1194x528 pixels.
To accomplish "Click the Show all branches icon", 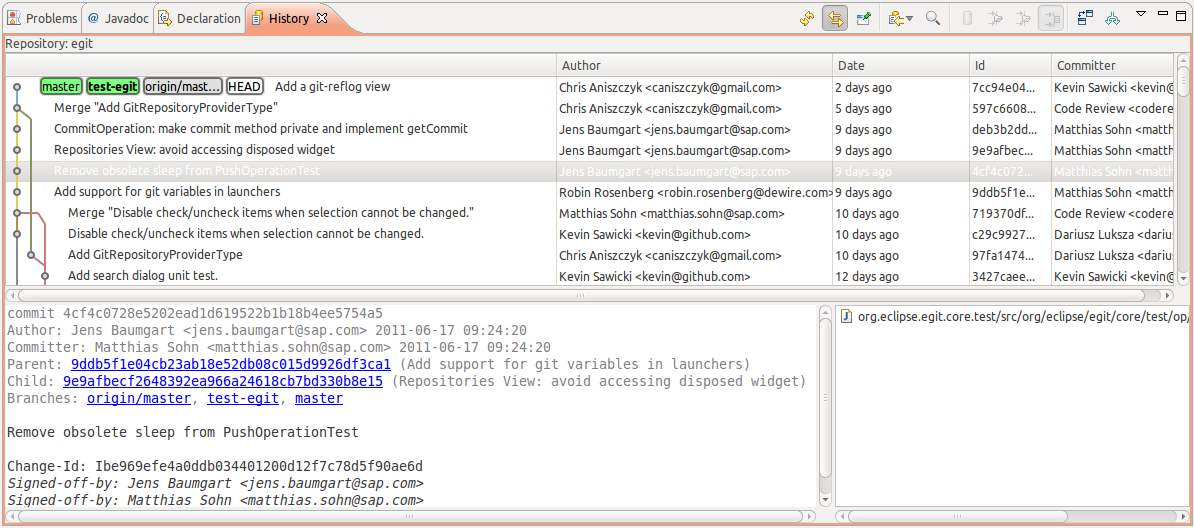I will pos(1085,18).
